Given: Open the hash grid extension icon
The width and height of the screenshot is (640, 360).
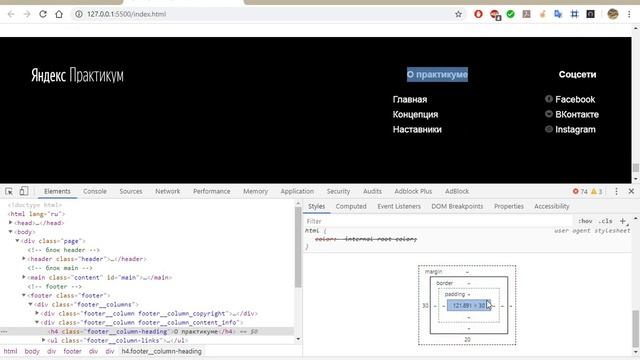Looking at the screenshot, I should coord(574,14).
